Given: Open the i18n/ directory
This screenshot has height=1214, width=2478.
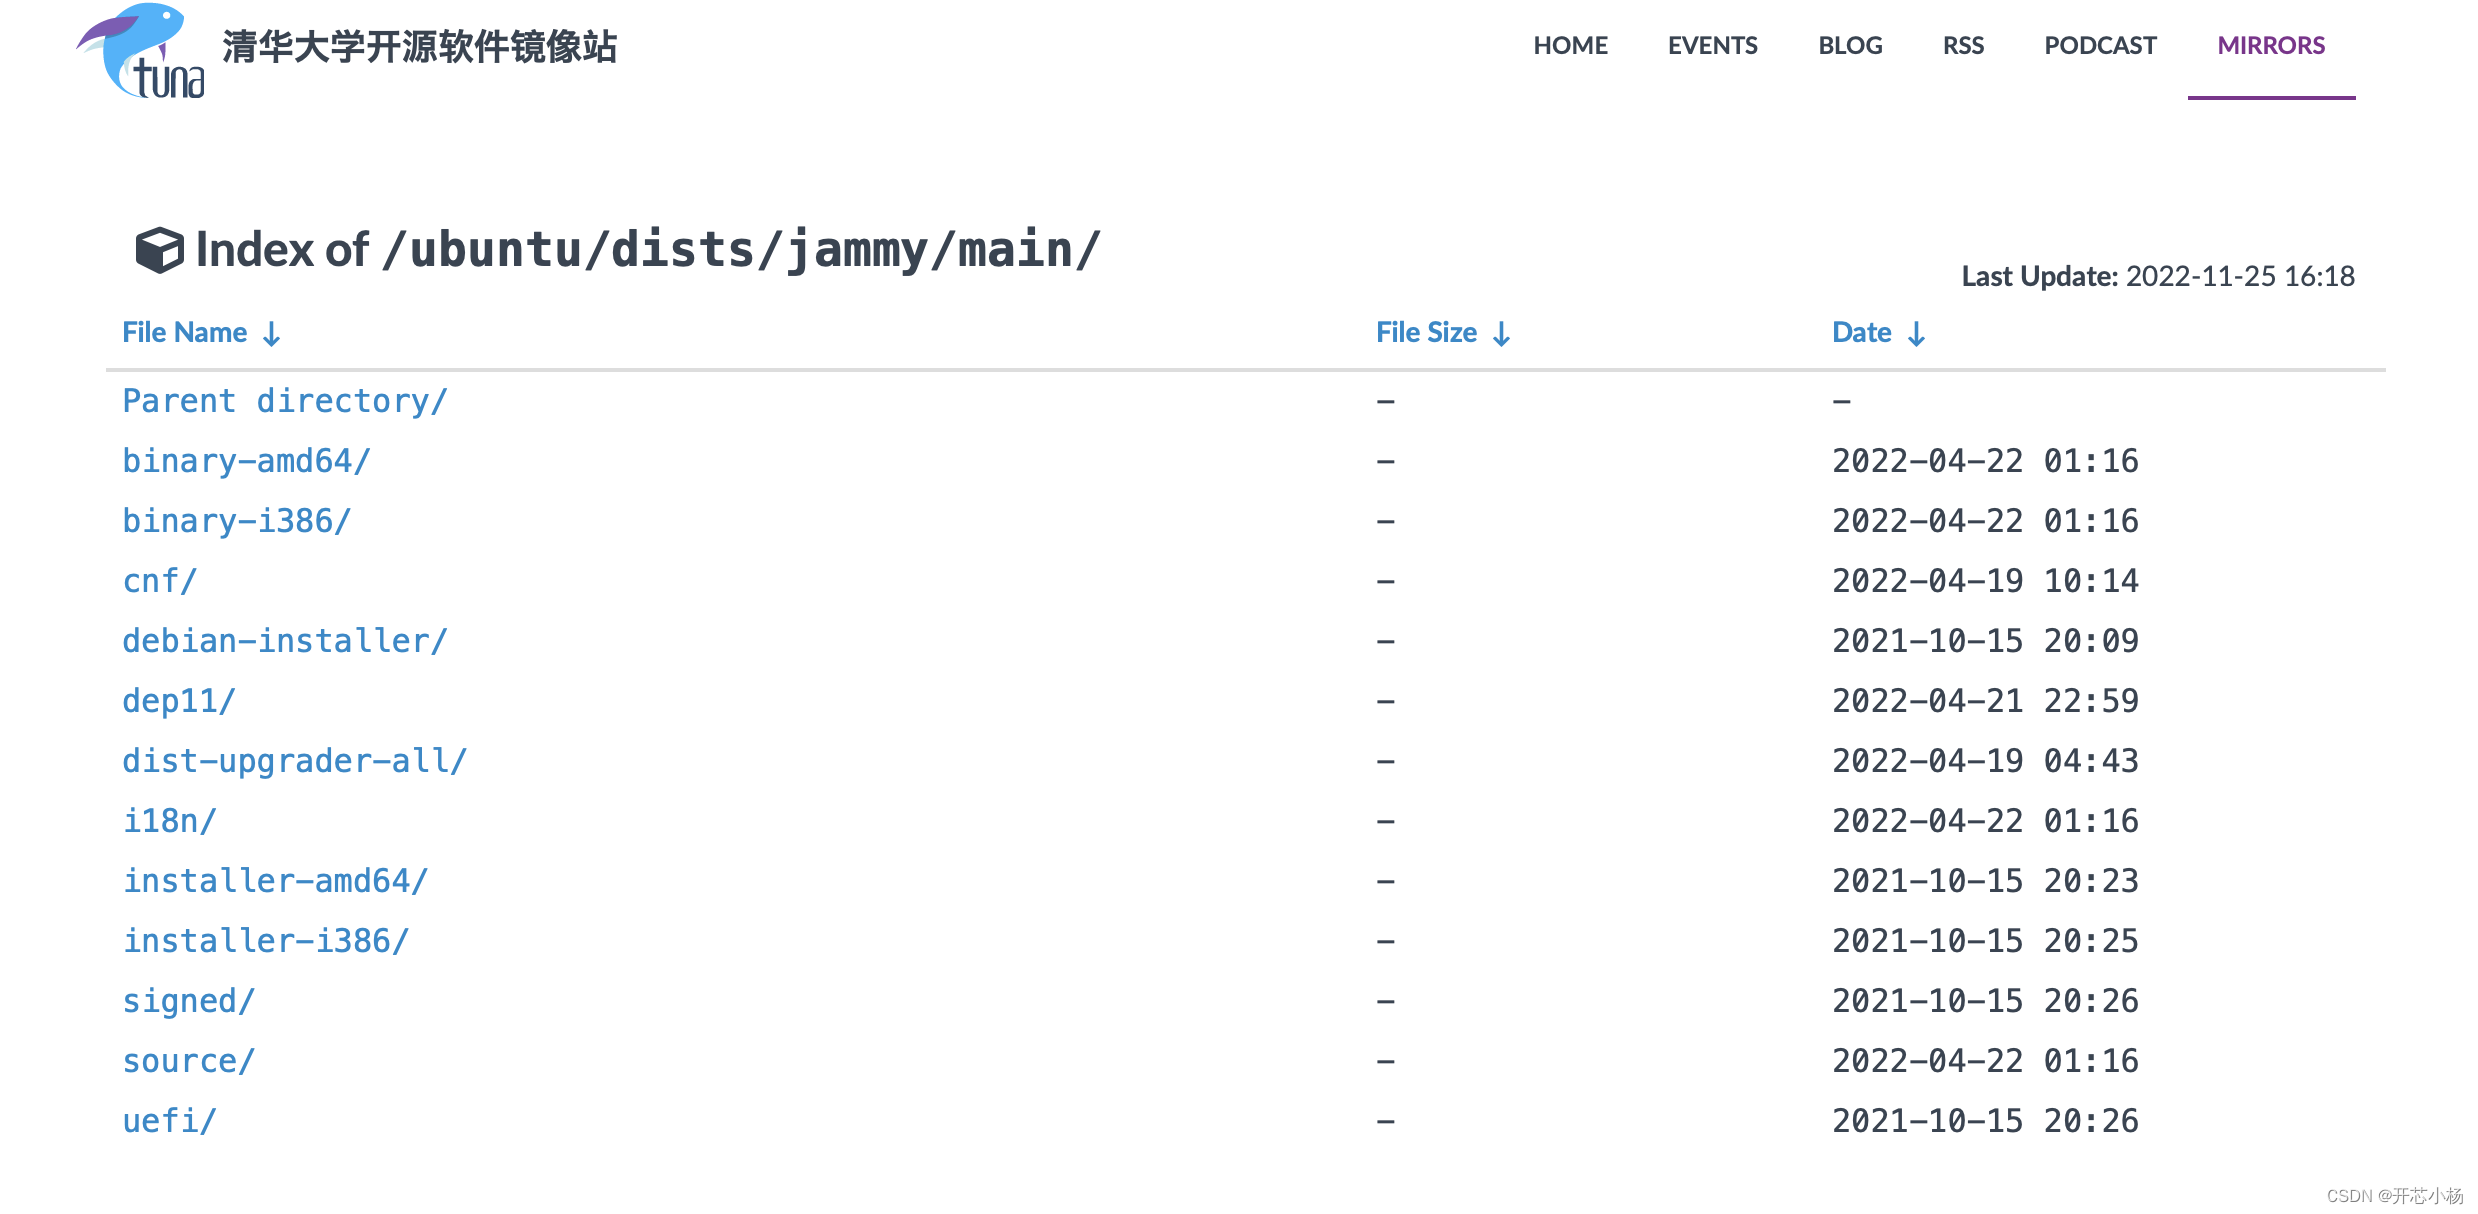Looking at the screenshot, I should (169, 821).
